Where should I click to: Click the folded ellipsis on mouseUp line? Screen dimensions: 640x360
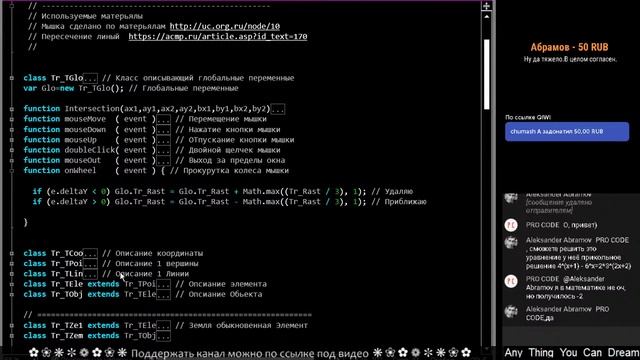pos(163,140)
